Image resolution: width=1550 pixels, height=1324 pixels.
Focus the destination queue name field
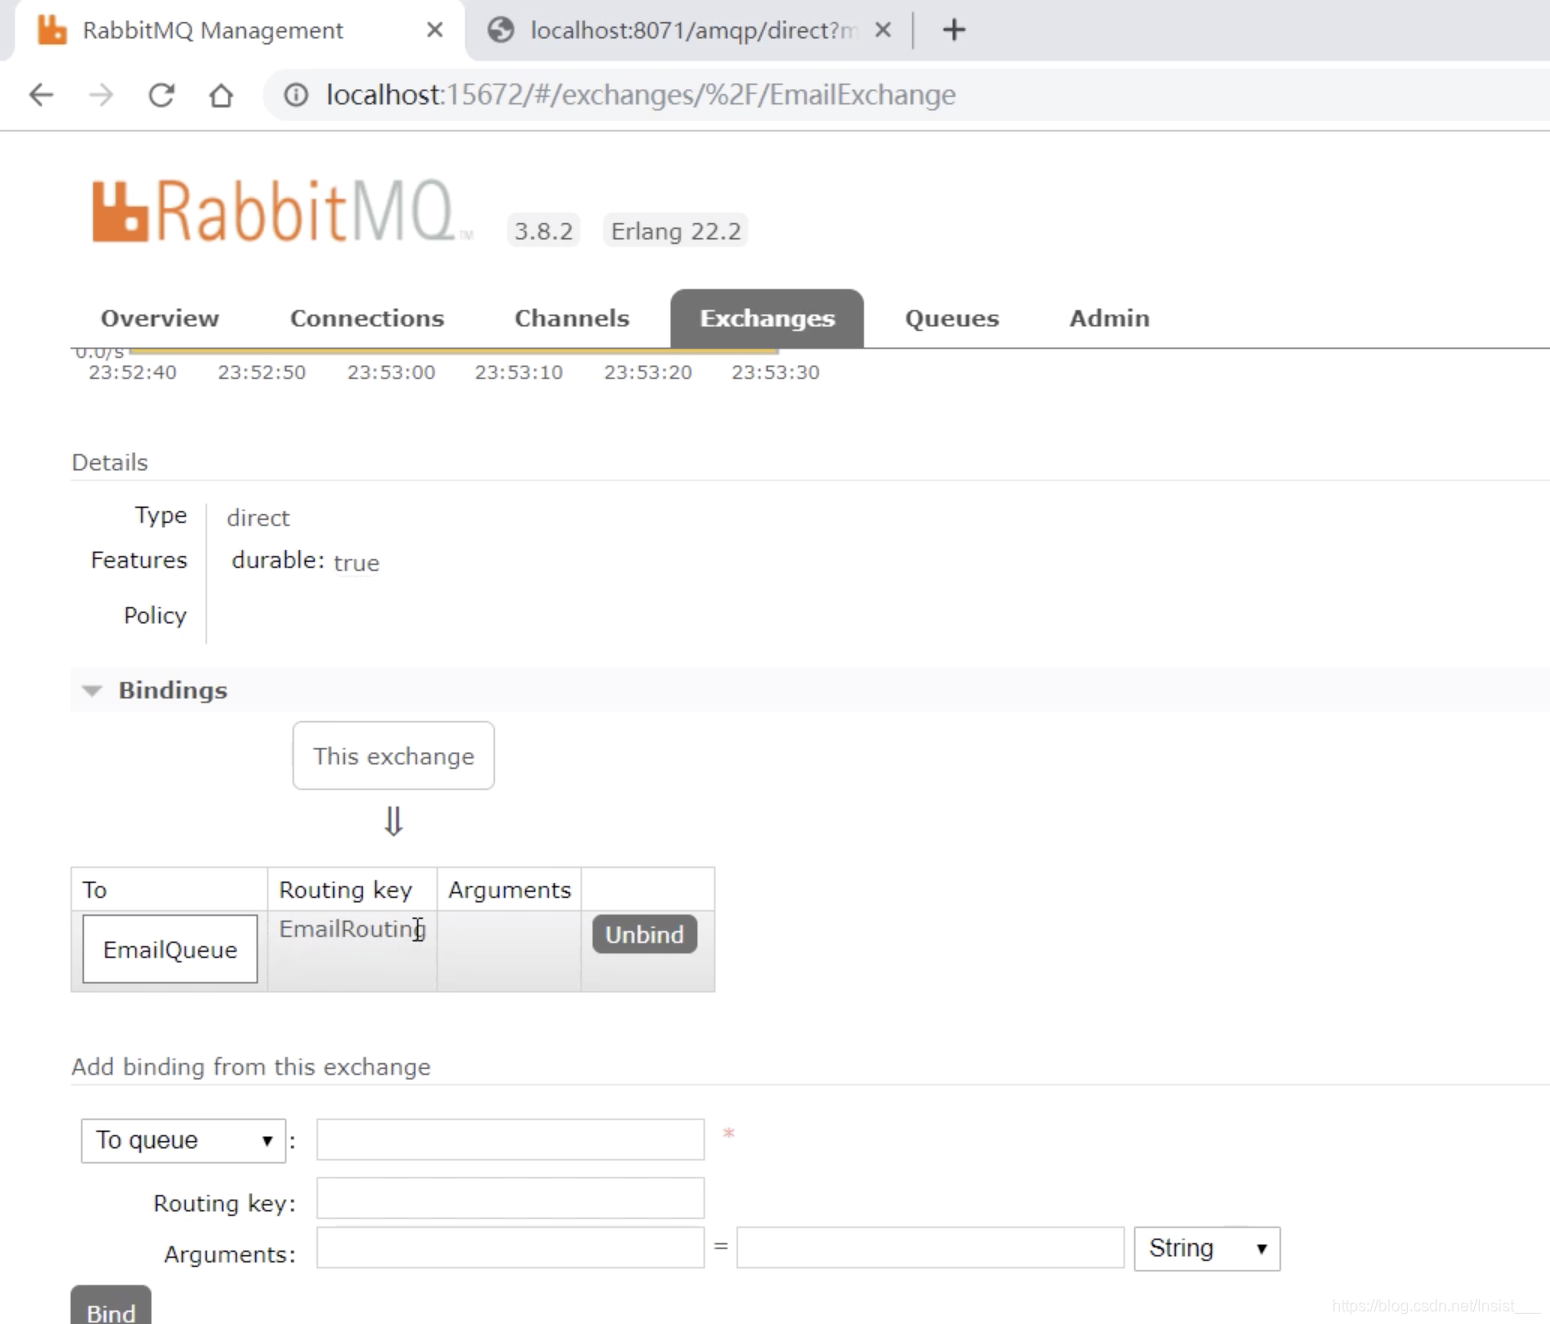point(510,1139)
